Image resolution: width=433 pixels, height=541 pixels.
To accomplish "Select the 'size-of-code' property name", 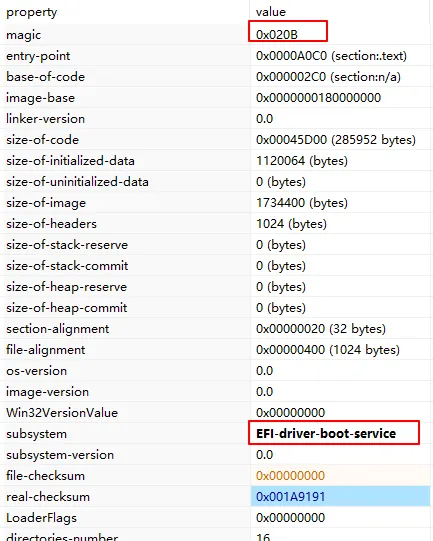I will pyautogui.click(x=42, y=140).
